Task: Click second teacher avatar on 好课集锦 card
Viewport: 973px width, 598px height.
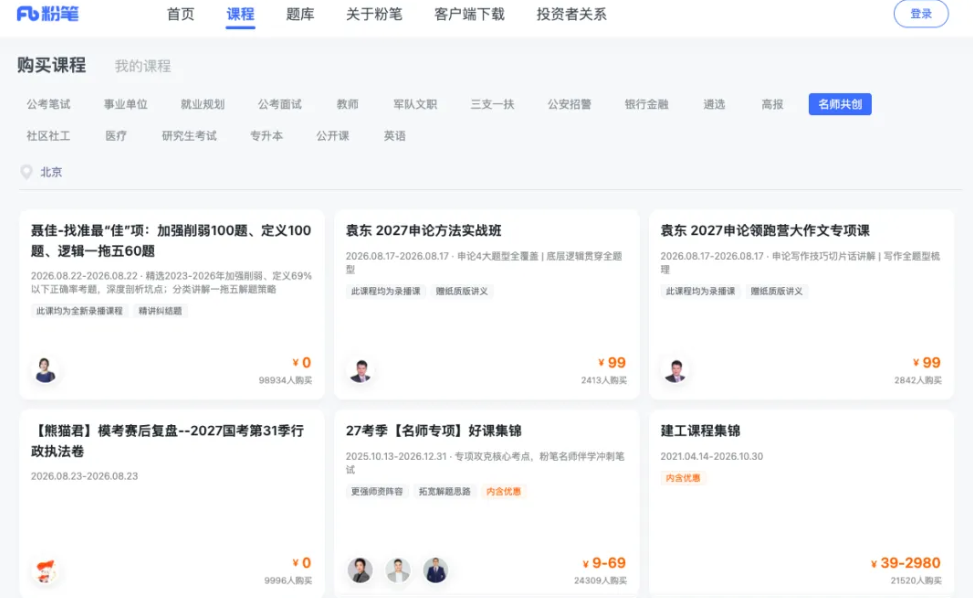Action: tap(398, 570)
